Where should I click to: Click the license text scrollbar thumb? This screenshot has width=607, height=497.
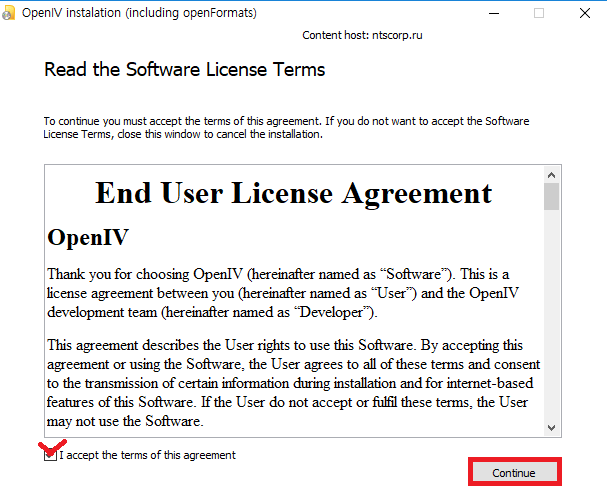point(552,197)
